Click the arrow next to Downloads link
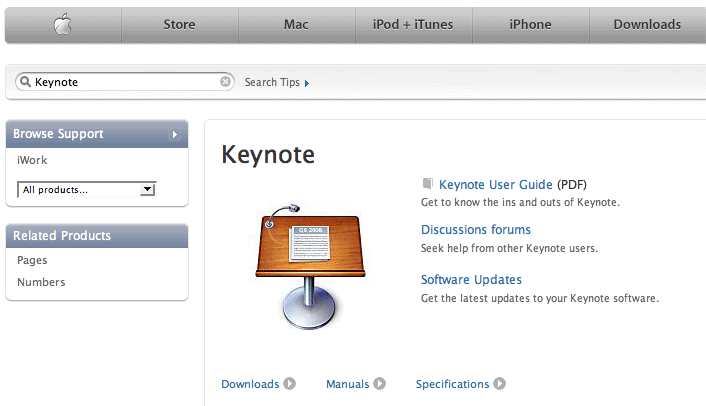The height and width of the screenshot is (406, 706). pyautogui.click(x=289, y=383)
